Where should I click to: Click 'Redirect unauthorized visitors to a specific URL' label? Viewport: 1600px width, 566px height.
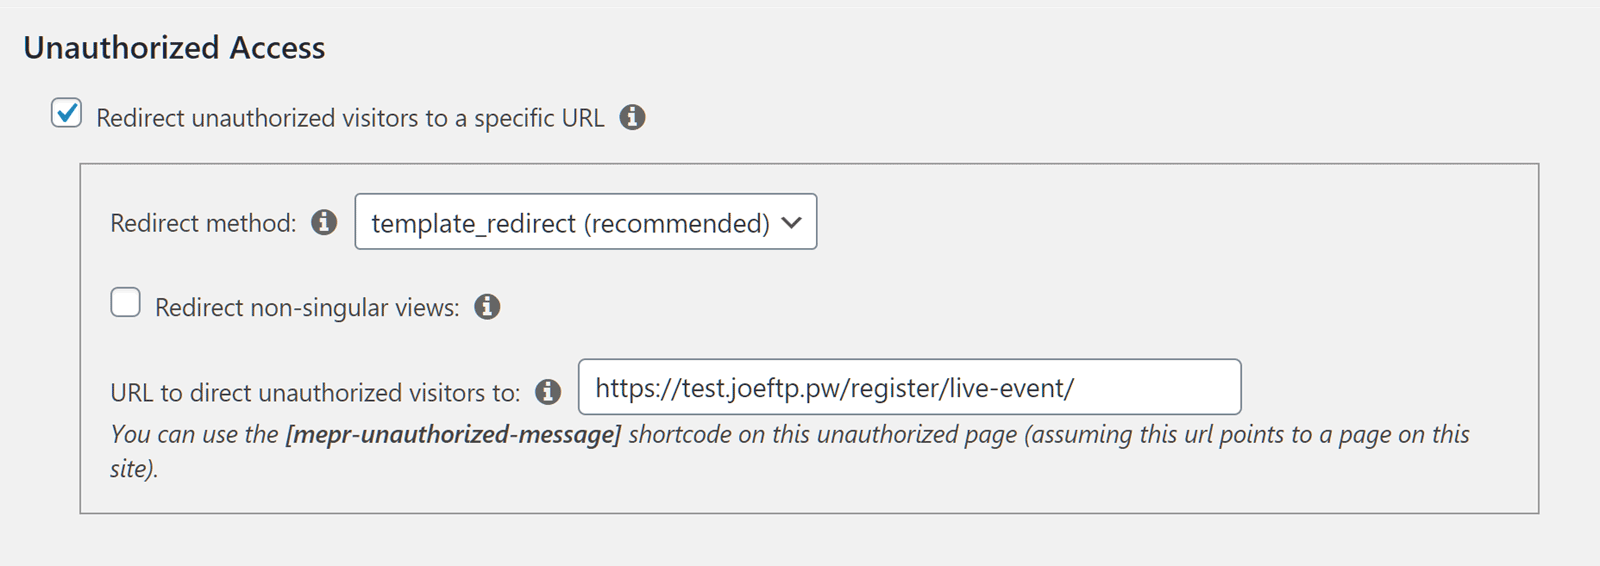click(350, 118)
